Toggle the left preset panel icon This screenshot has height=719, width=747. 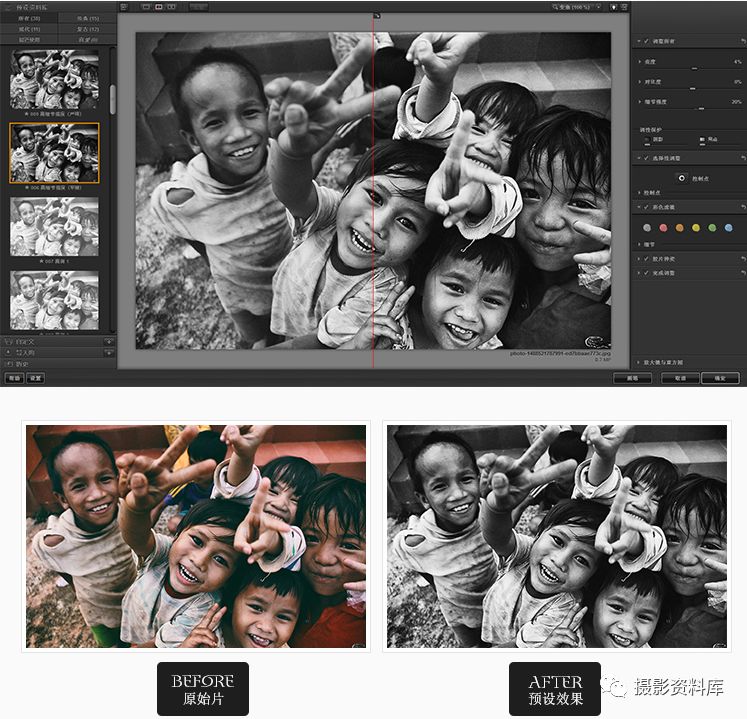[x=124, y=6]
